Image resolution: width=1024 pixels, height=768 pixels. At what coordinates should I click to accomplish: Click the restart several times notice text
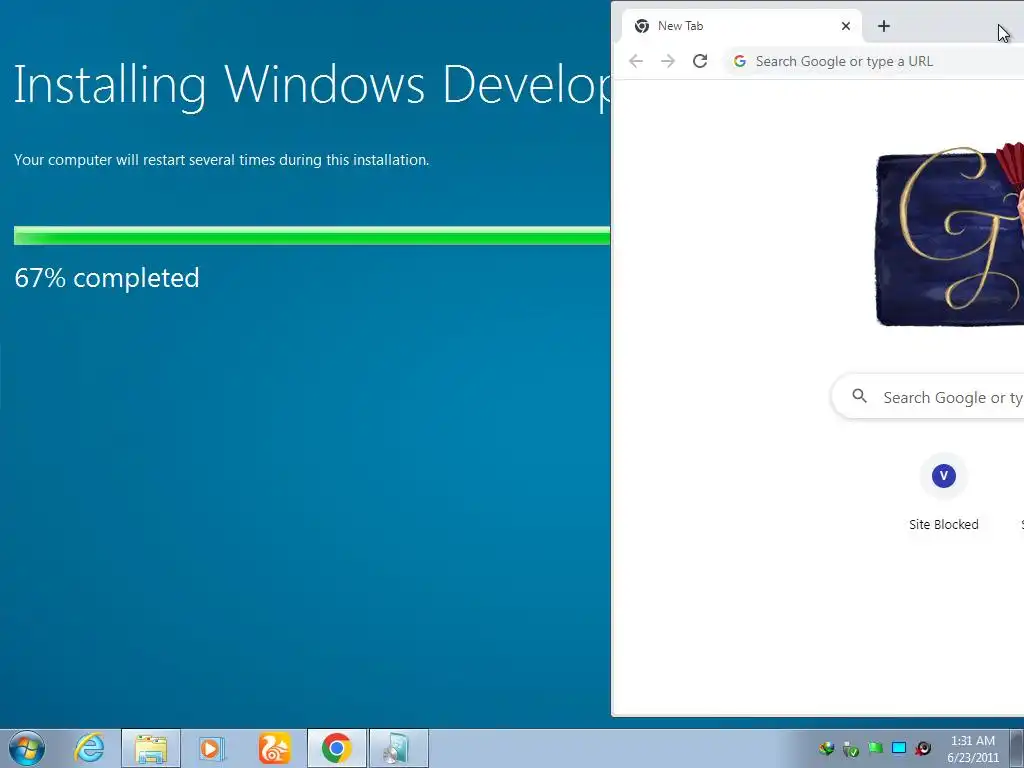pos(221,160)
